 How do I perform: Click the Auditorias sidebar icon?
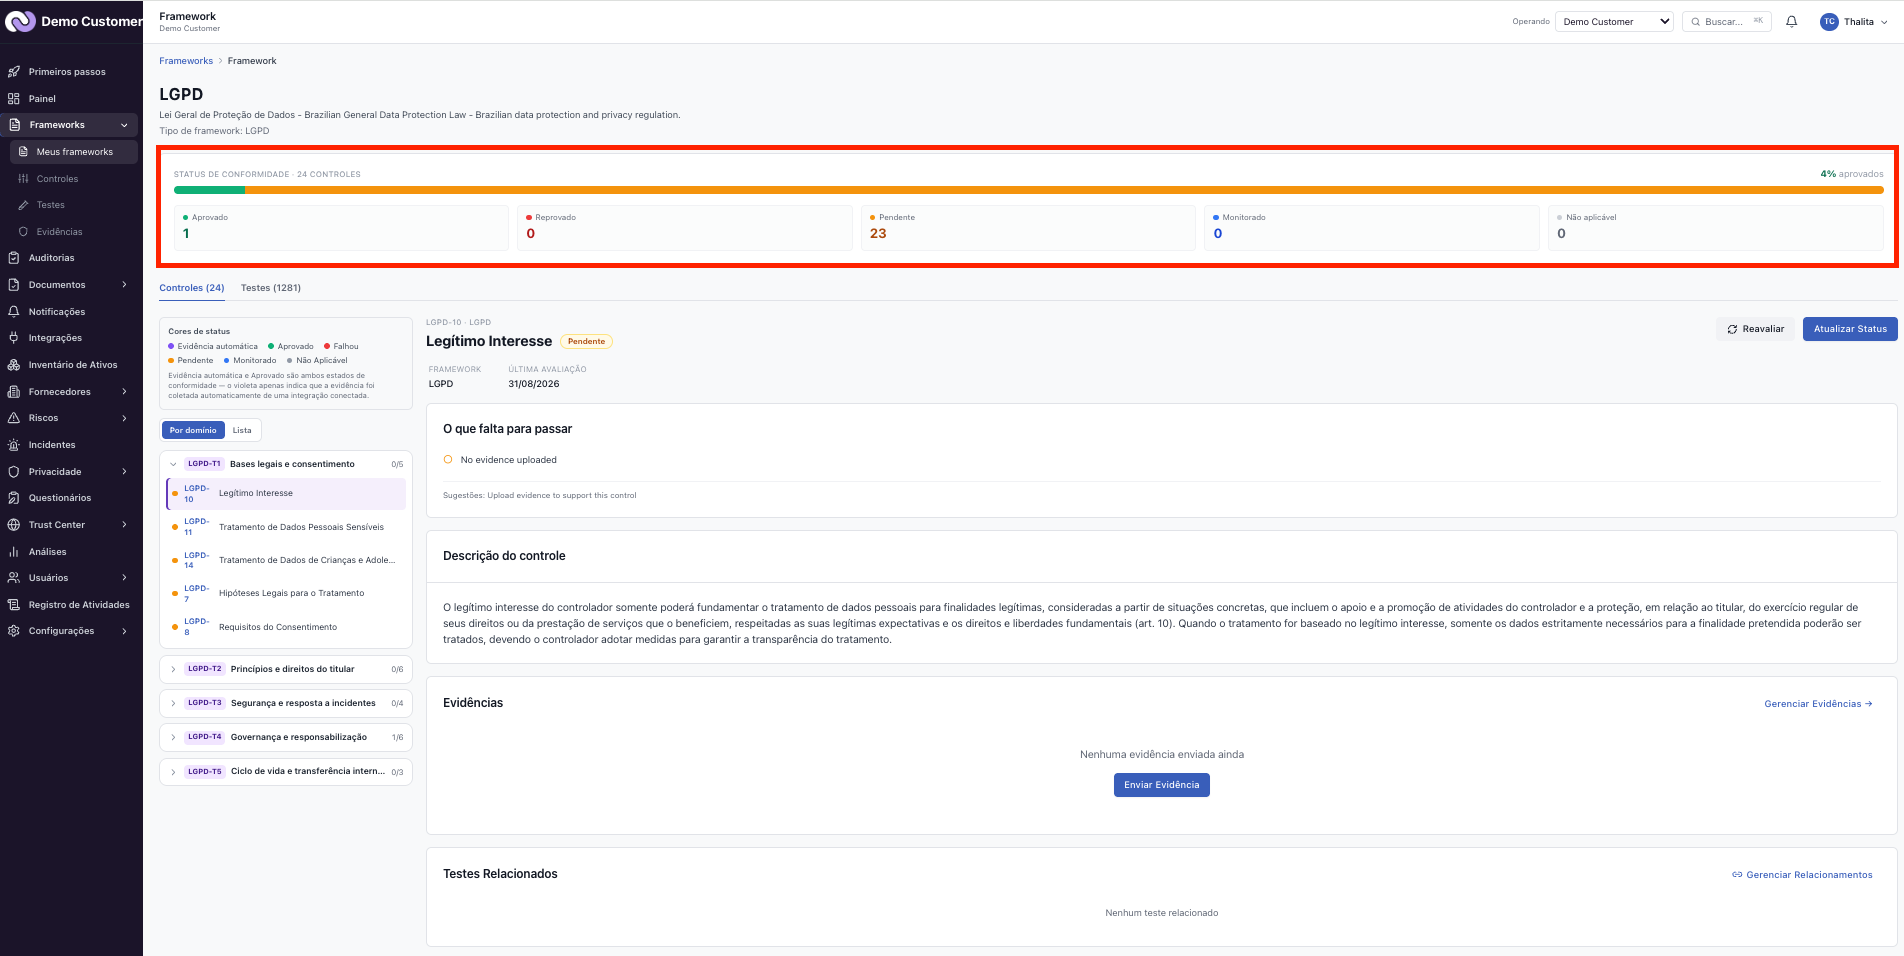click(14, 258)
